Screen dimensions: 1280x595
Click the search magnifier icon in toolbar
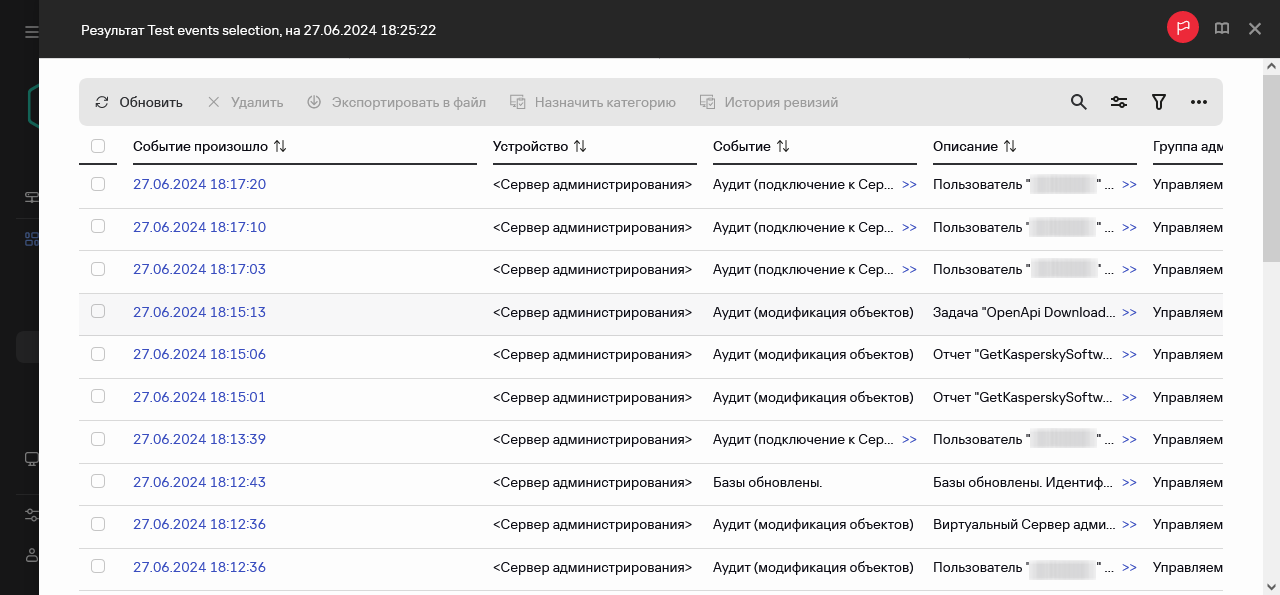point(1078,102)
